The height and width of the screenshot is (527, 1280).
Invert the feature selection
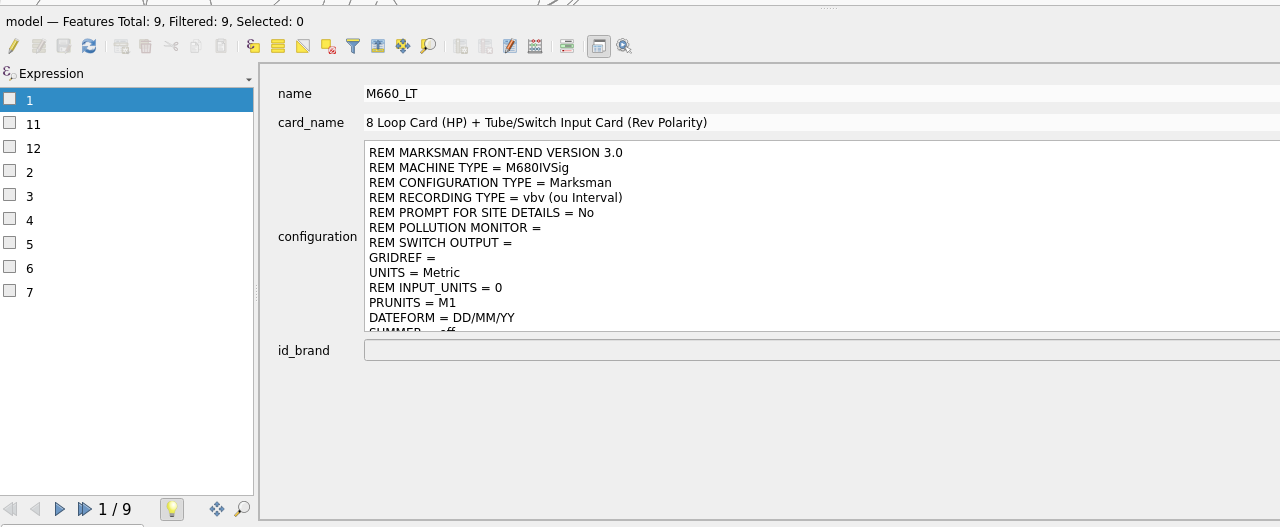303,46
